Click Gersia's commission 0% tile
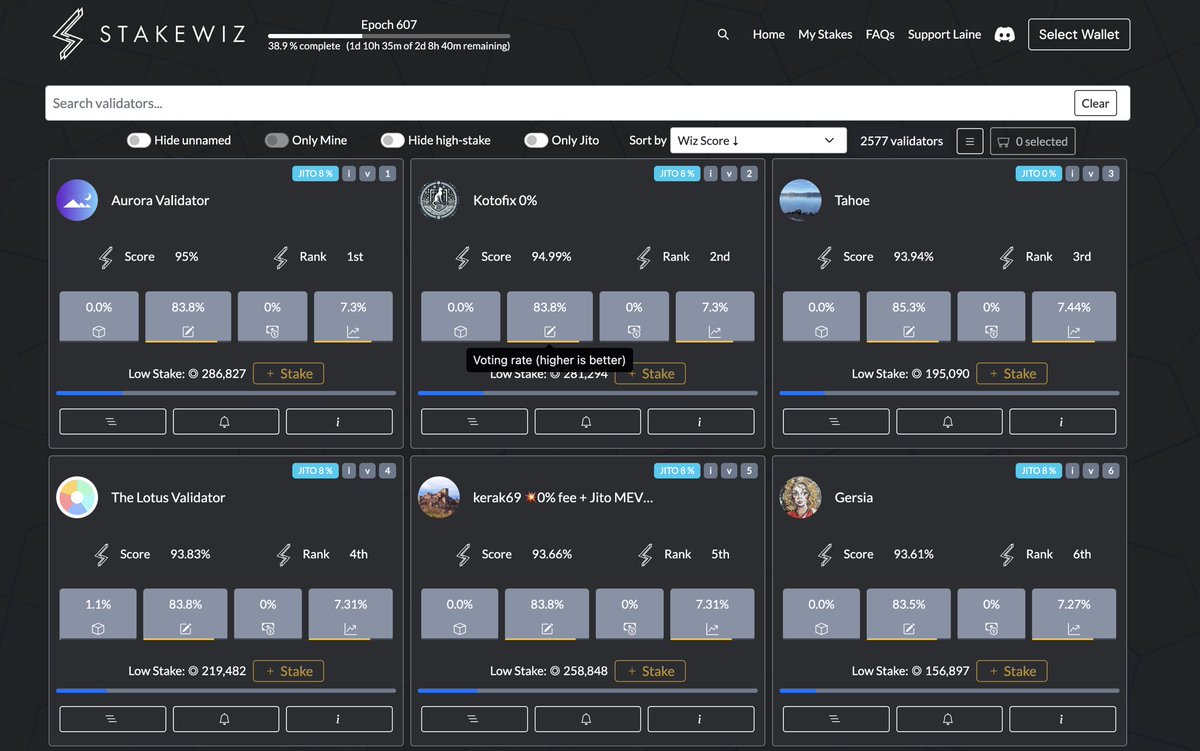1200x751 pixels. pyautogui.click(x=991, y=614)
